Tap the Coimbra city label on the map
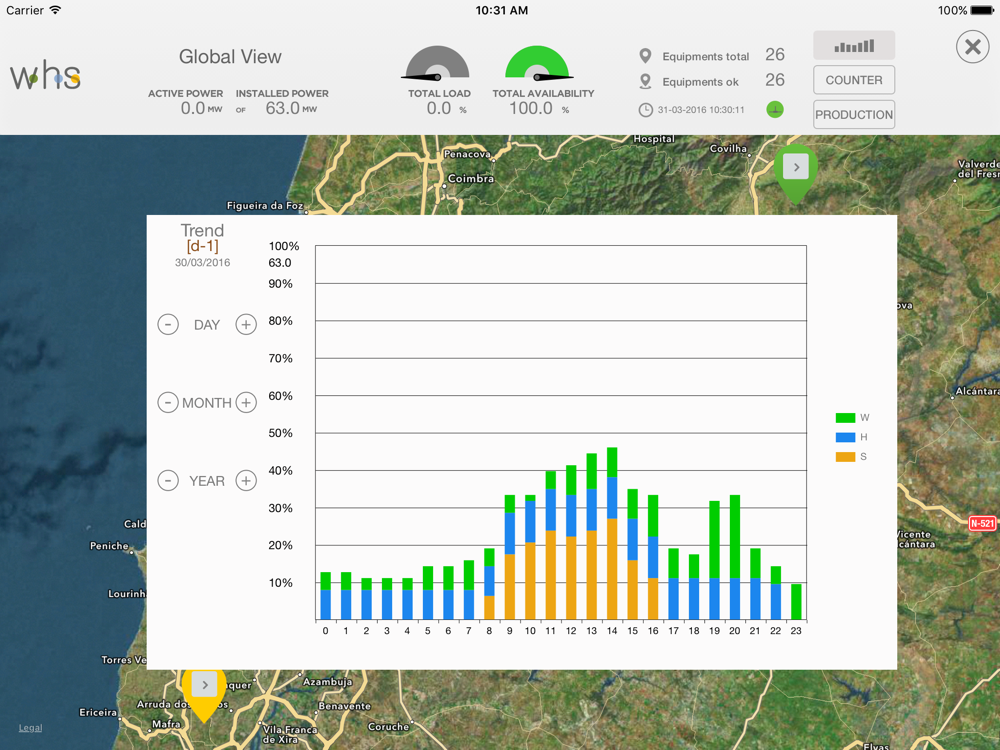1000x750 pixels. tap(471, 179)
